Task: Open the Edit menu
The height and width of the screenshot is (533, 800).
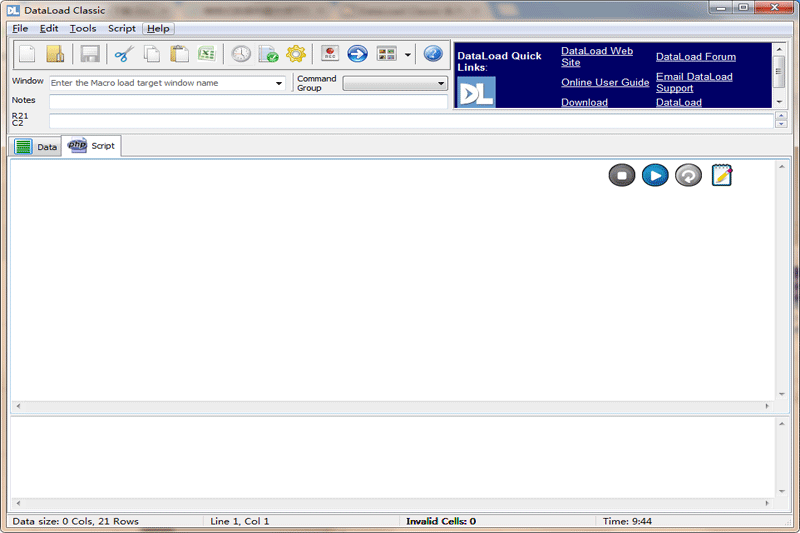Action: pyautogui.click(x=49, y=29)
